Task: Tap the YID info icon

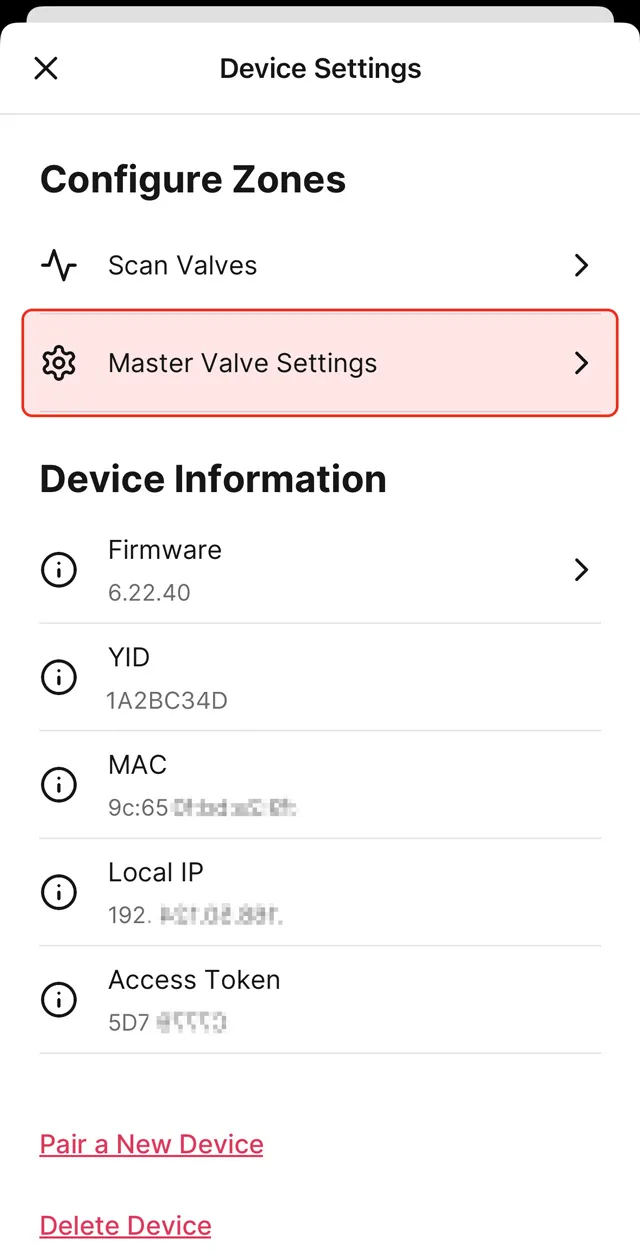Action: pos(59,677)
